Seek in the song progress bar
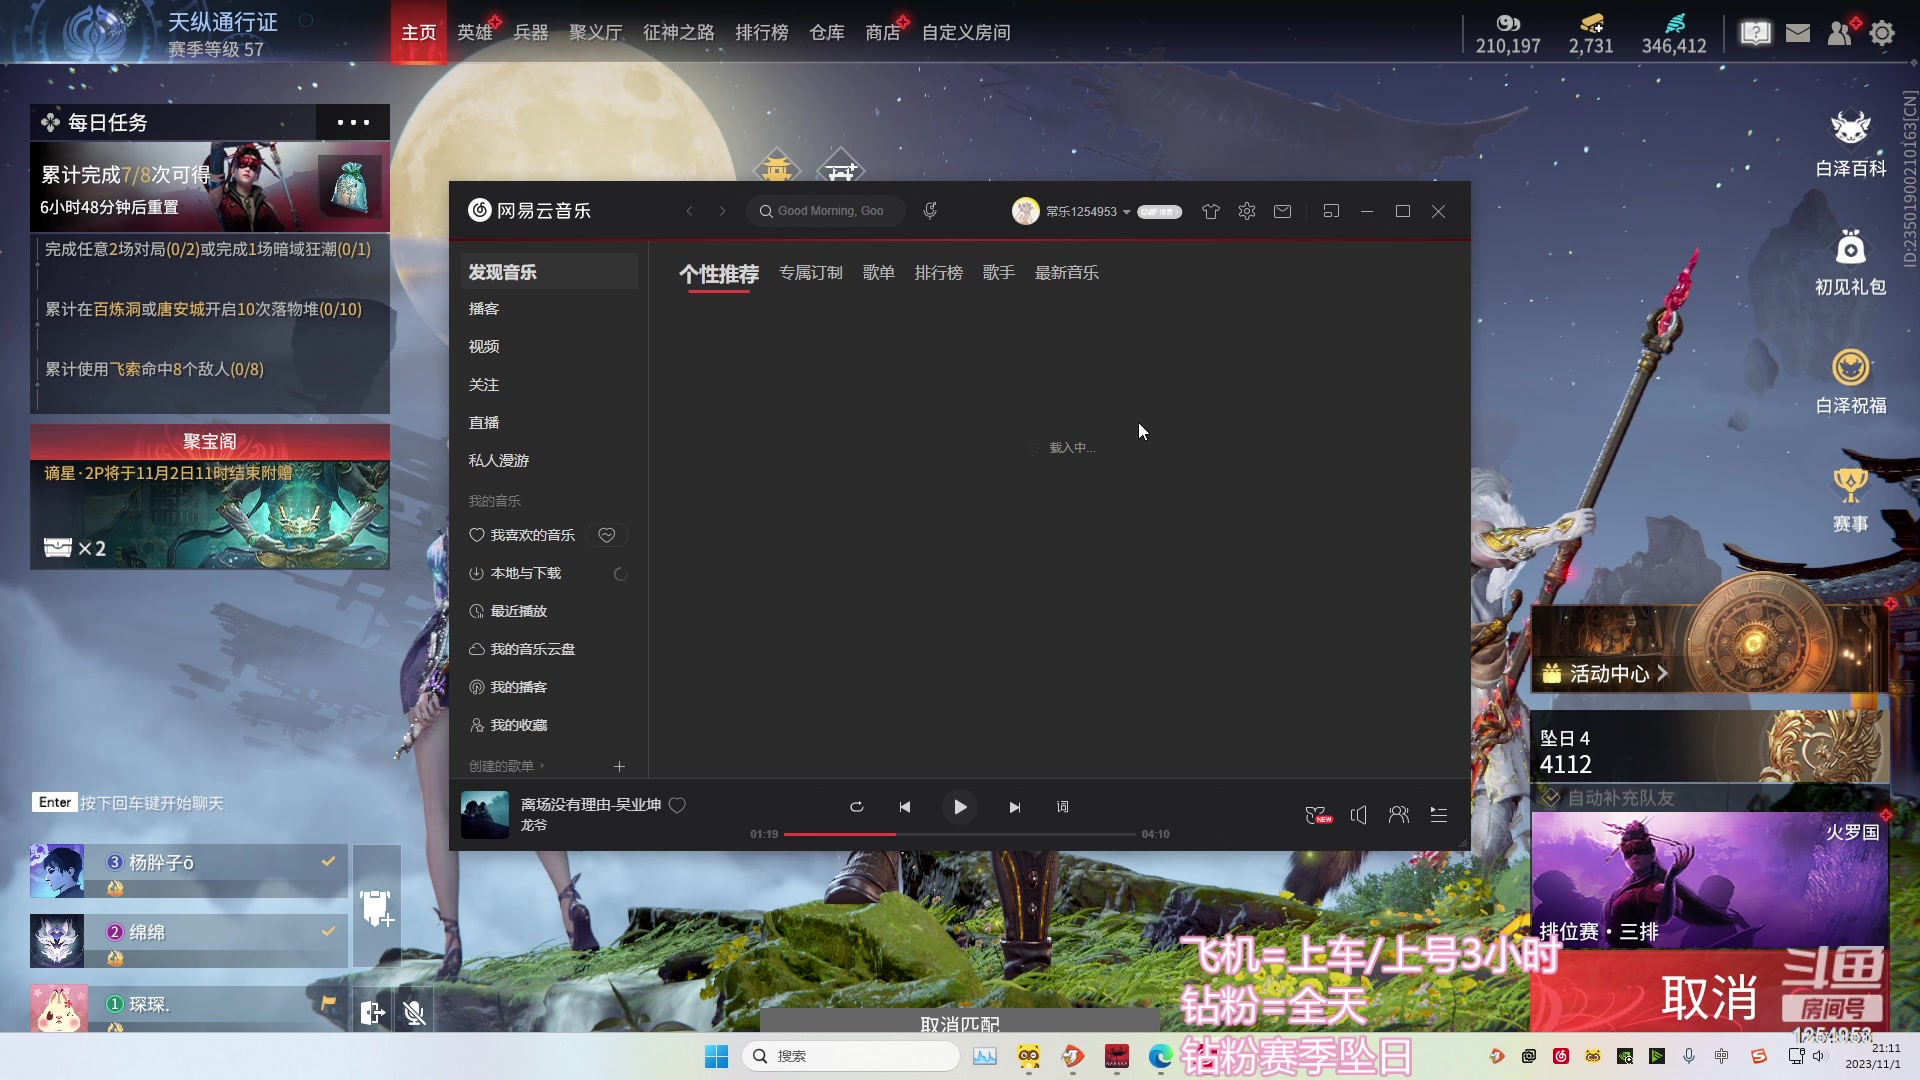The image size is (1920, 1080). [x=960, y=834]
